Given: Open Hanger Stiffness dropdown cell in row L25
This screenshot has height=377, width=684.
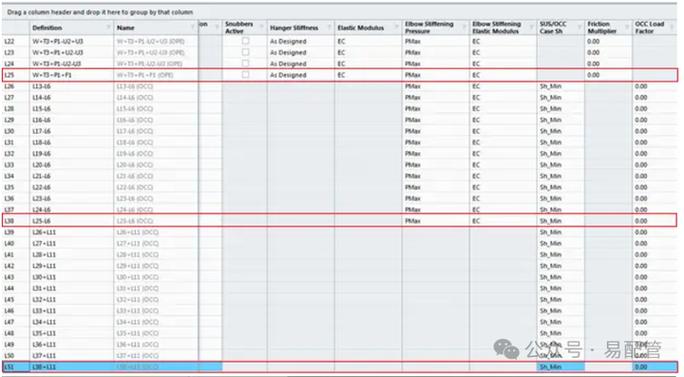Looking at the screenshot, I should click(x=301, y=75).
